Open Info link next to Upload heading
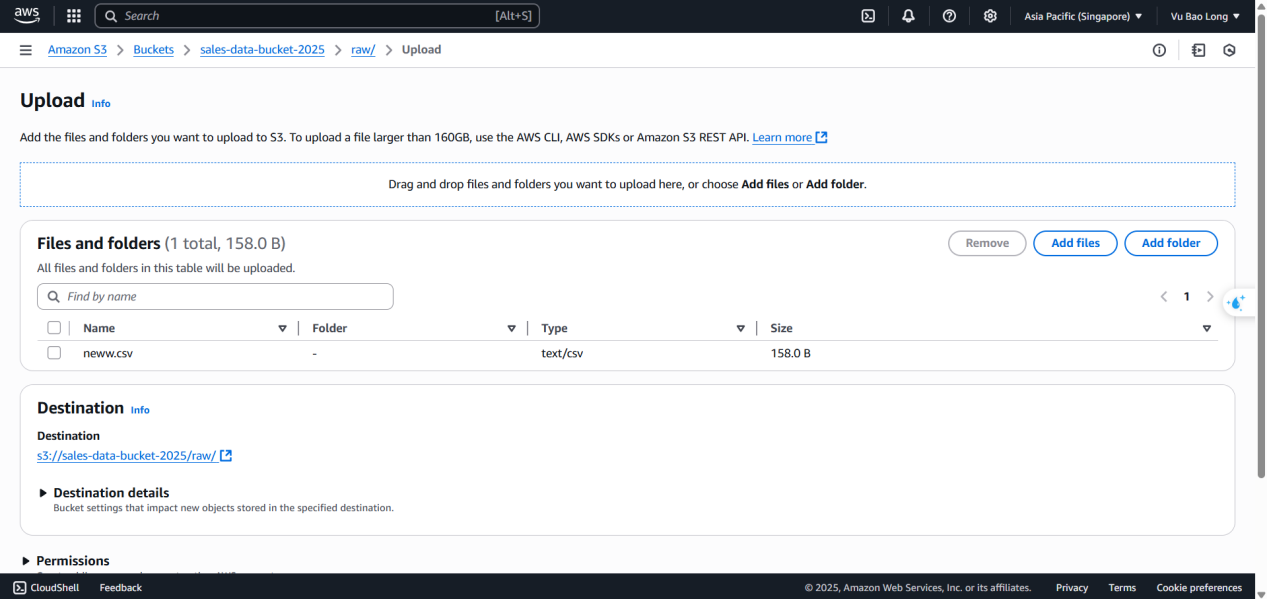Viewport: 1267px width, 599px height. click(101, 104)
